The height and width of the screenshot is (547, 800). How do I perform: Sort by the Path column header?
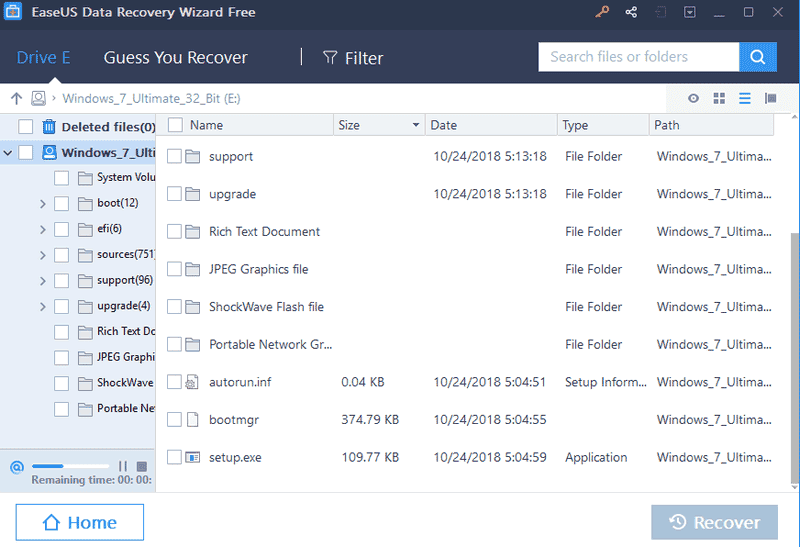pos(712,125)
